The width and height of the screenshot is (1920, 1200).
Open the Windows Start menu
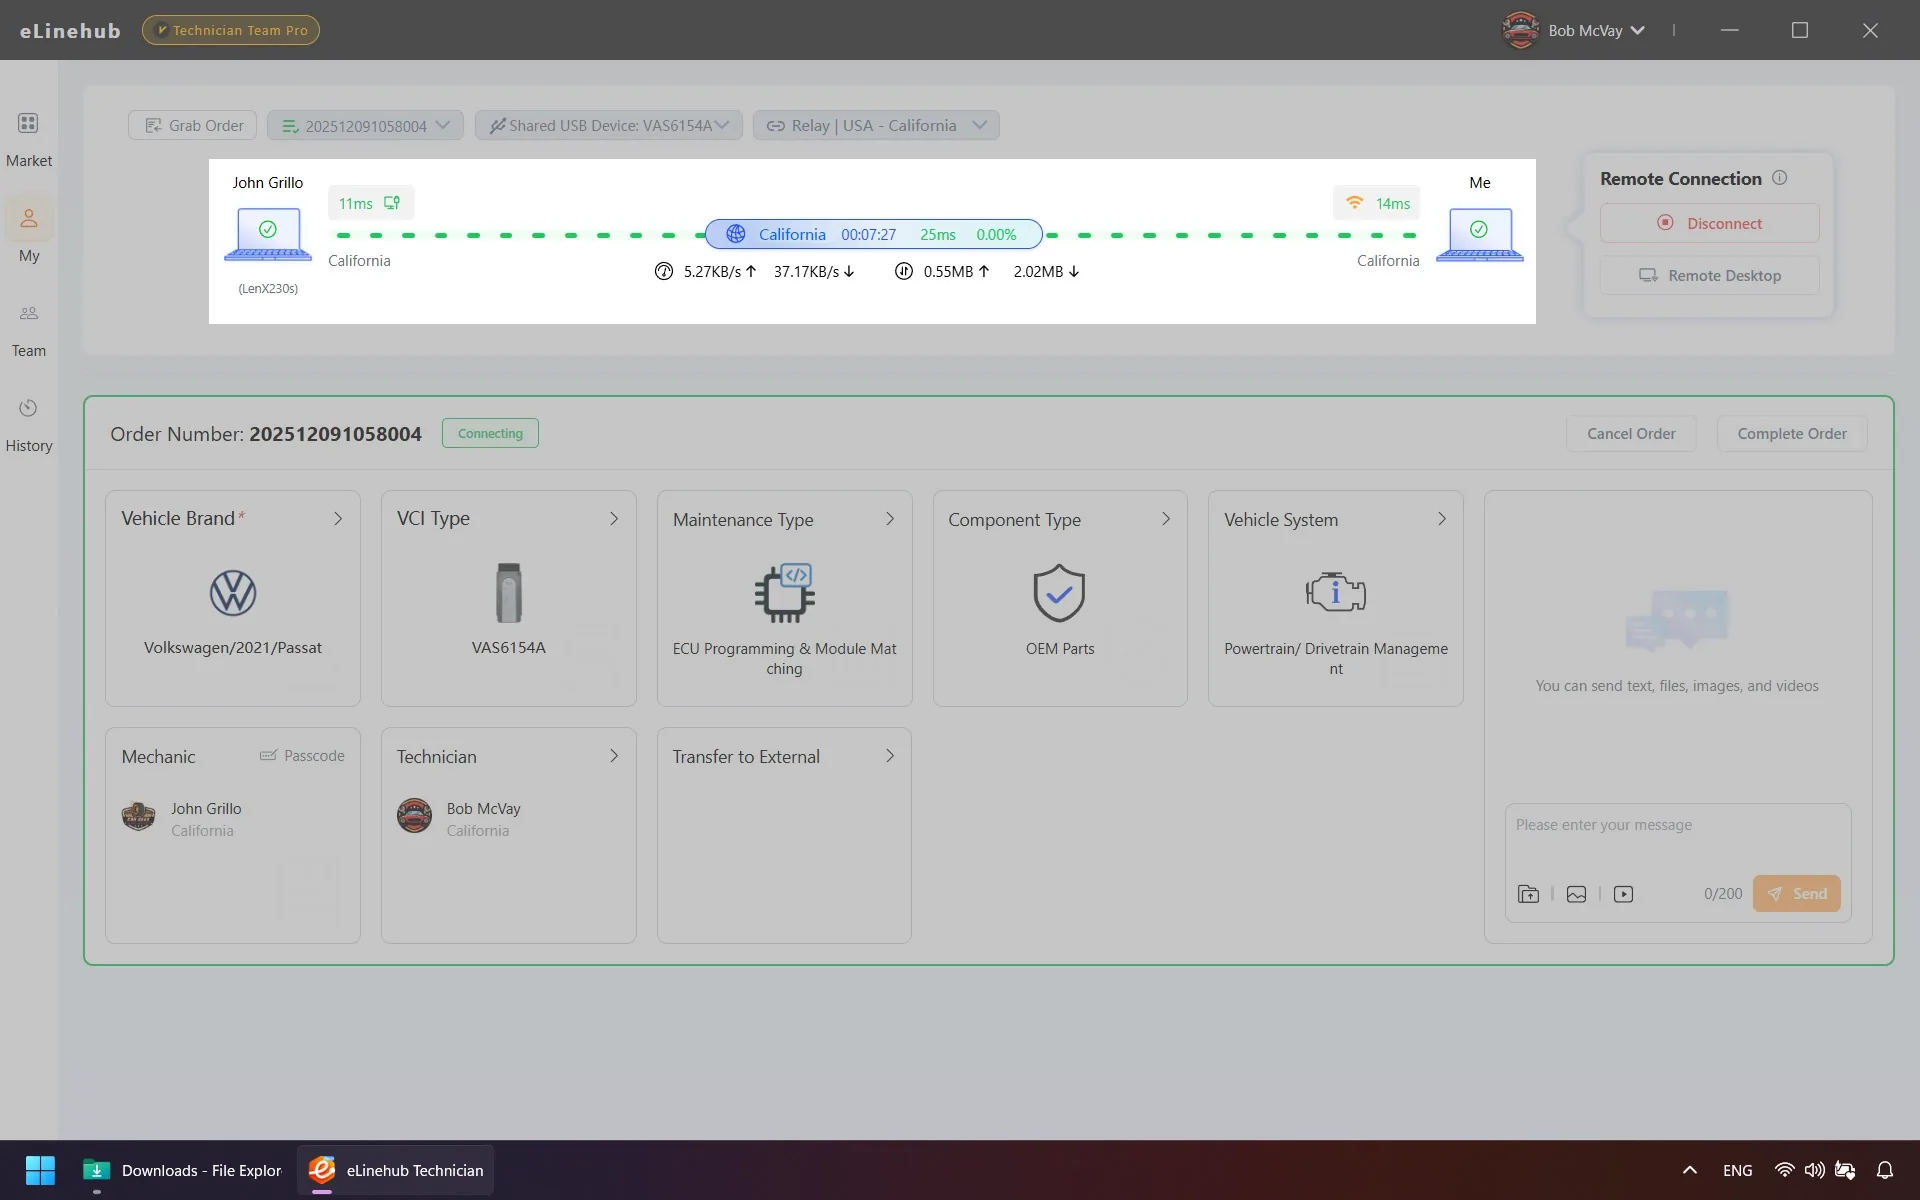click(40, 1169)
